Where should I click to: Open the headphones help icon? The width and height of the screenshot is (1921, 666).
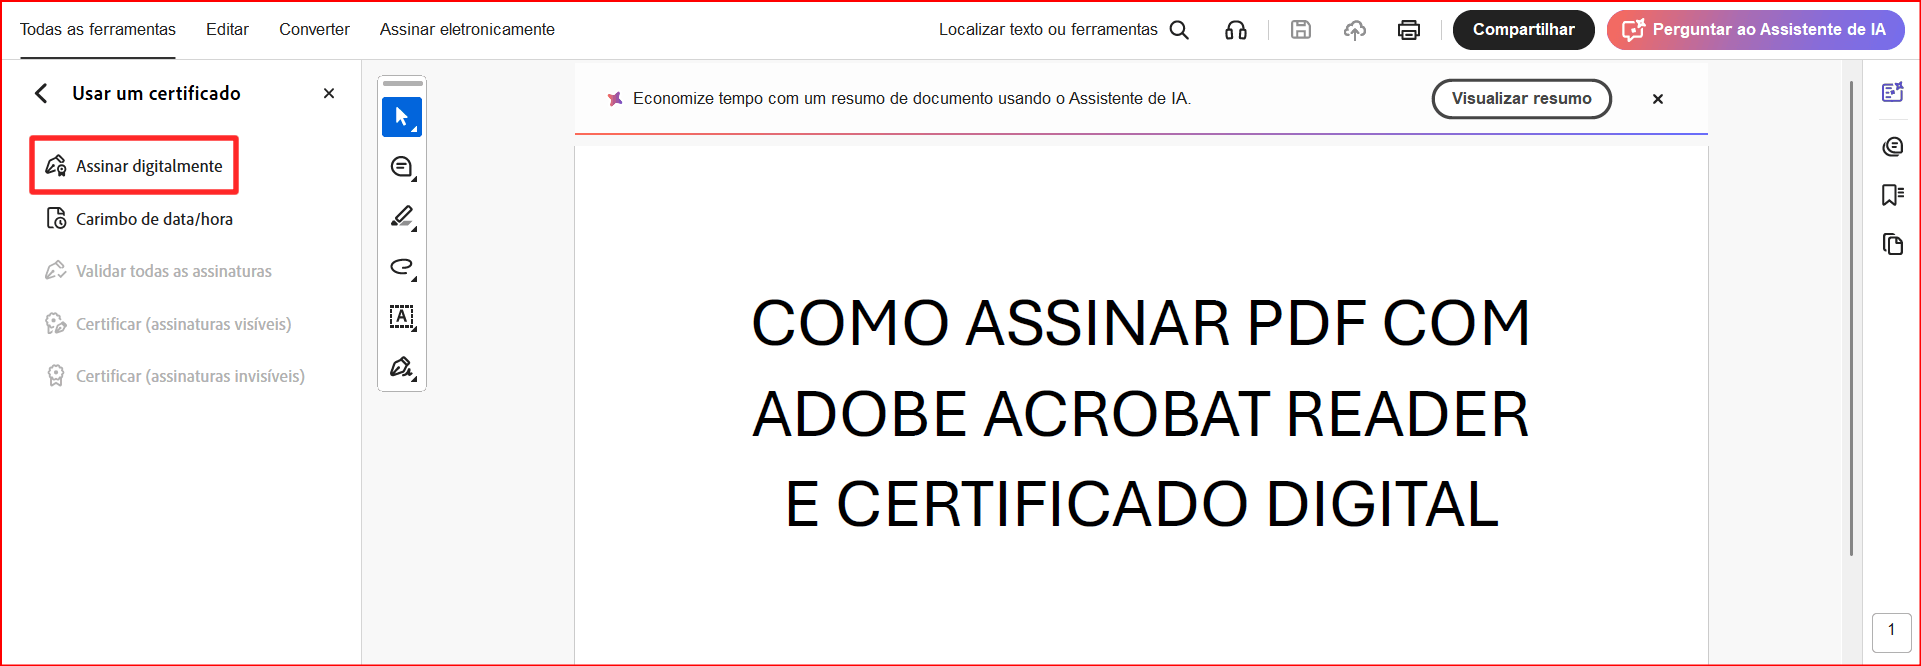(1236, 30)
